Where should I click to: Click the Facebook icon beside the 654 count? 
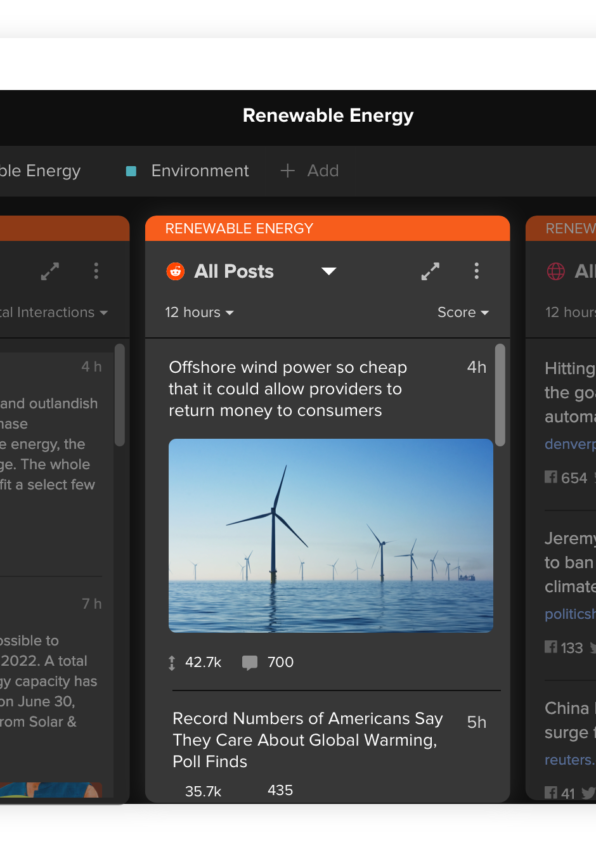(549, 478)
